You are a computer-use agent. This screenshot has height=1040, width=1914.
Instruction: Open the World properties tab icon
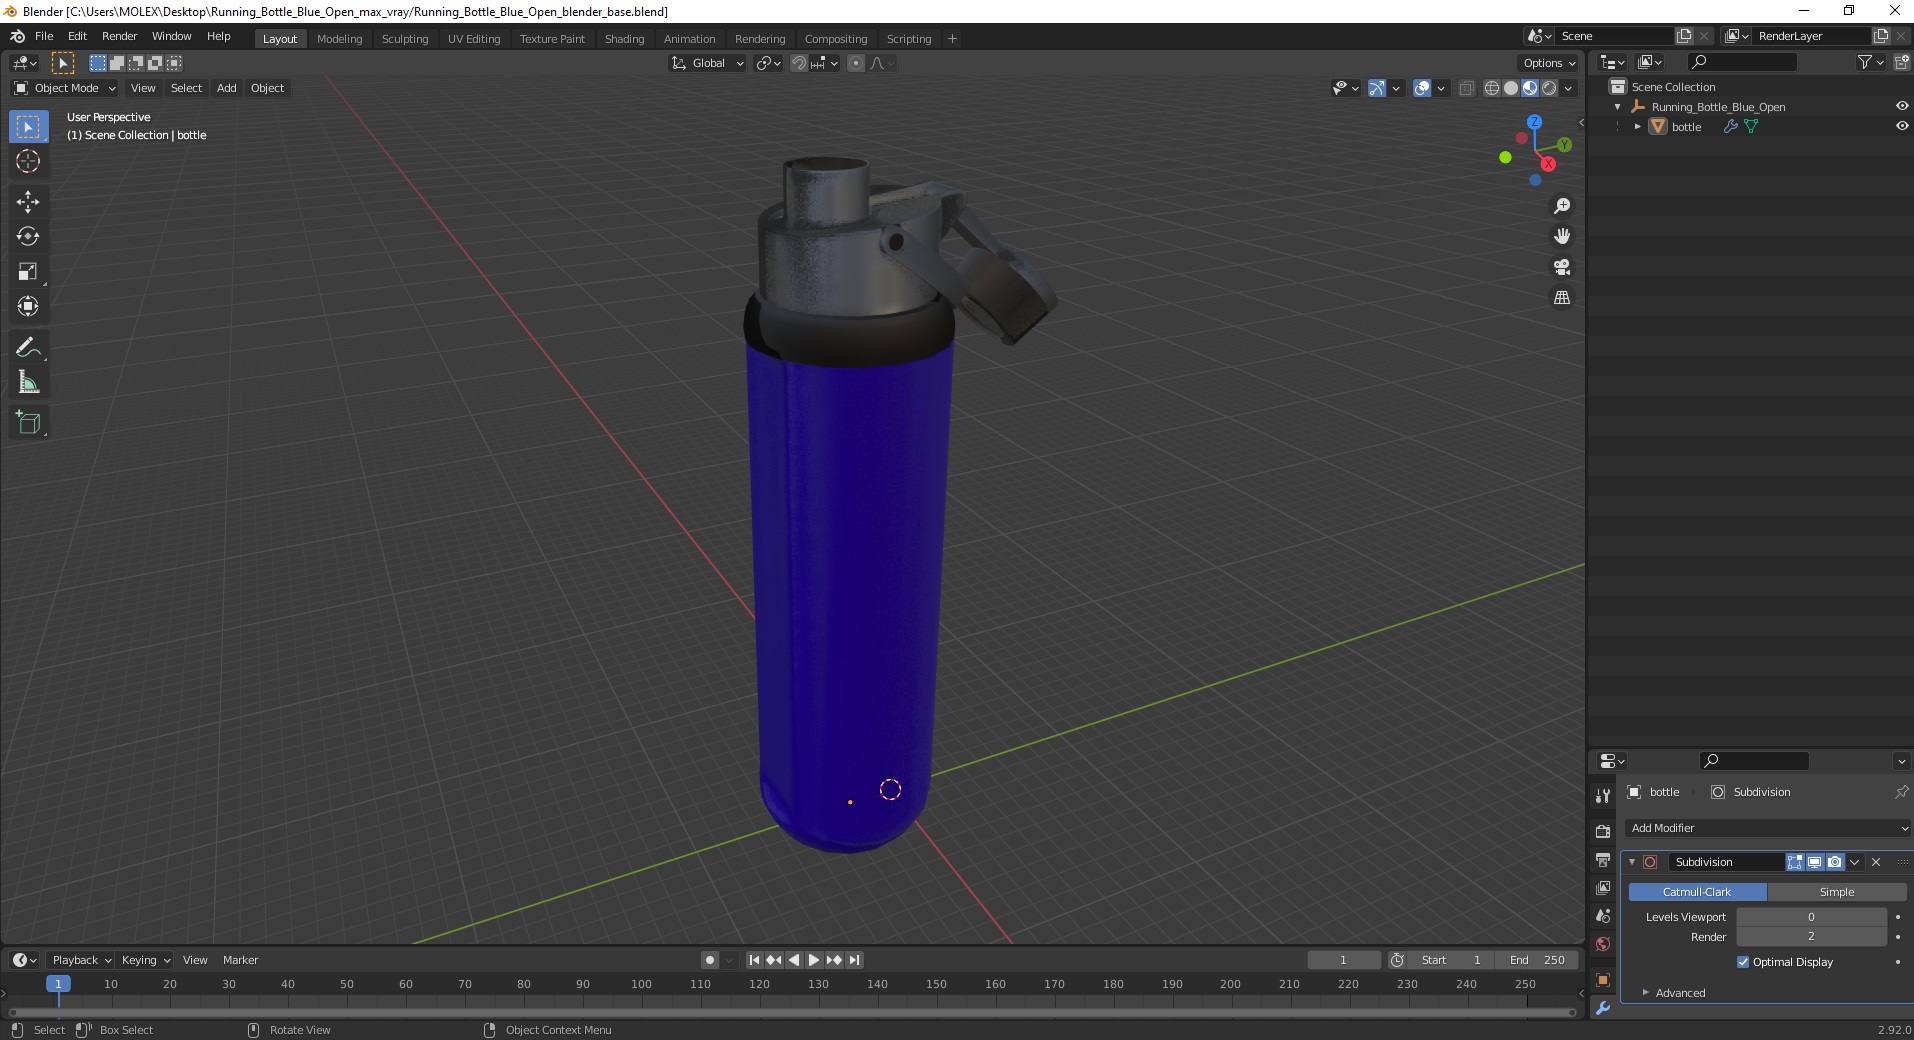[x=1603, y=944]
